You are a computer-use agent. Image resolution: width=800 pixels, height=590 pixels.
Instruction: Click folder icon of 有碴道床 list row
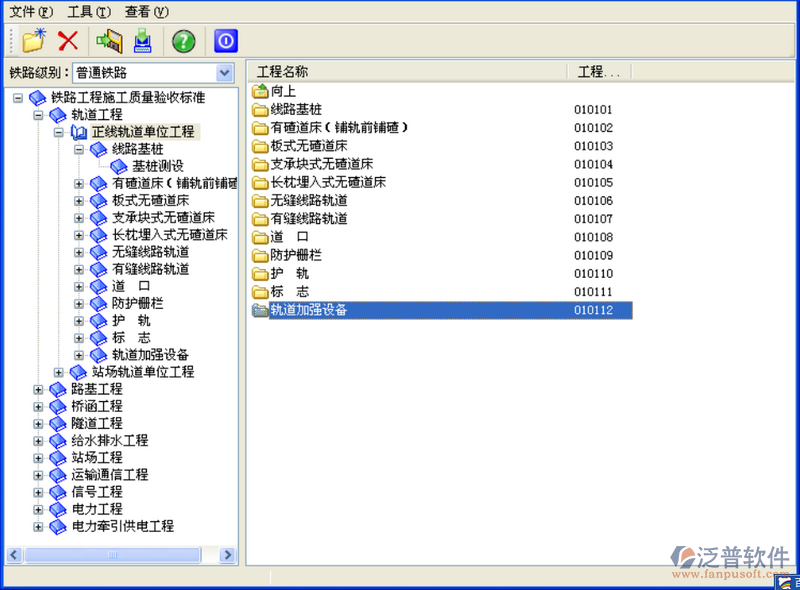pos(260,128)
